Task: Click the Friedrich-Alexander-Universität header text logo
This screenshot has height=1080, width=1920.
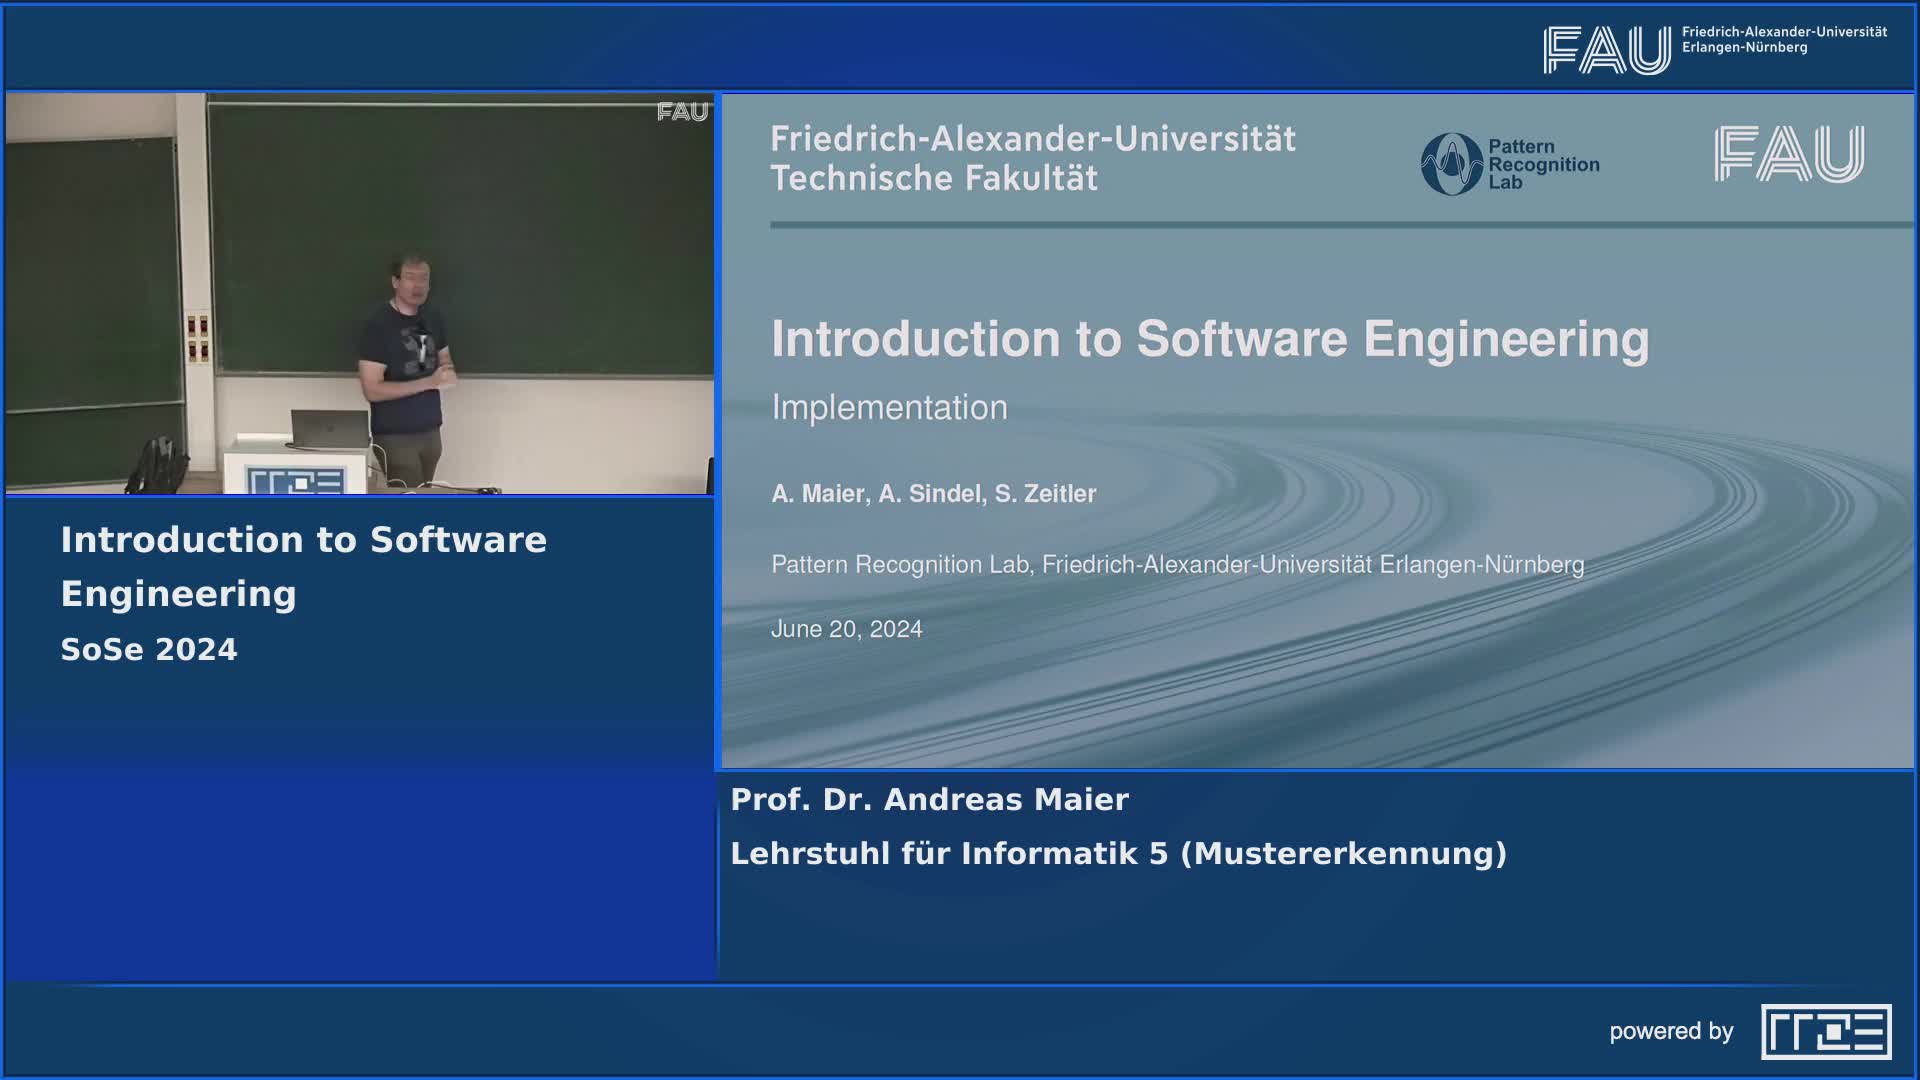Action: tap(1030, 139)
